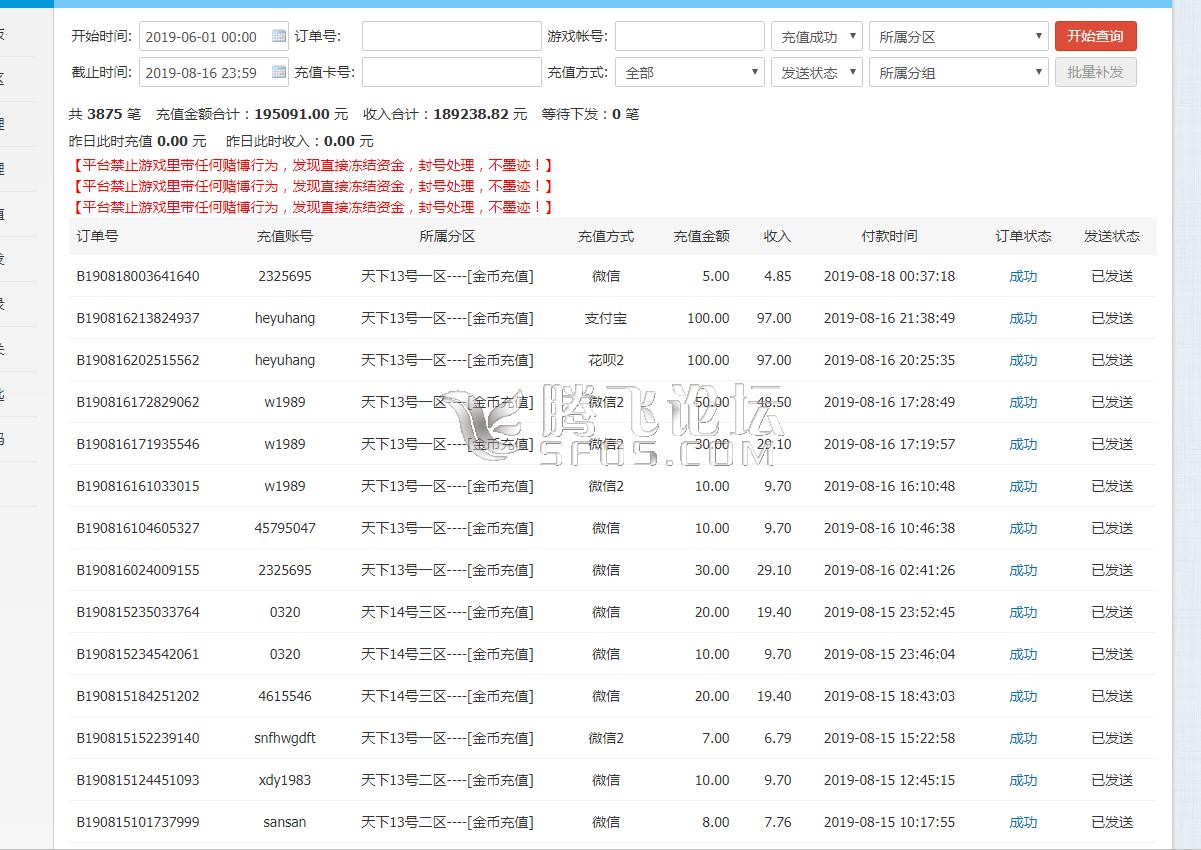Open the 所属分区 zone dropdown
The width and height of the screenshot is (1201, 850).
[x=958, y=37]
